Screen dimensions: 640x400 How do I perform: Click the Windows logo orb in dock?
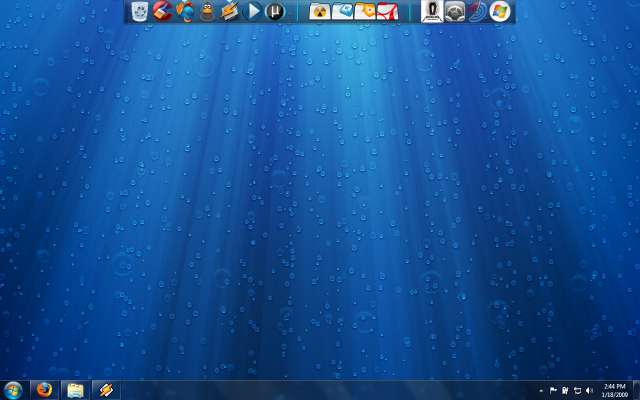(x=500, y=11)
